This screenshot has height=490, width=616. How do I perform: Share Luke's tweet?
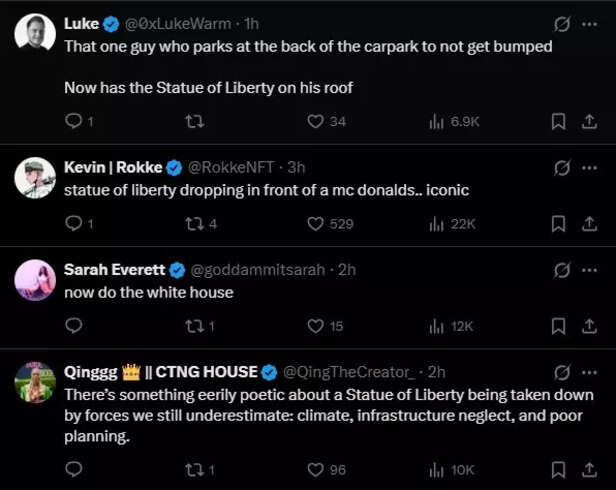(589, 121)
